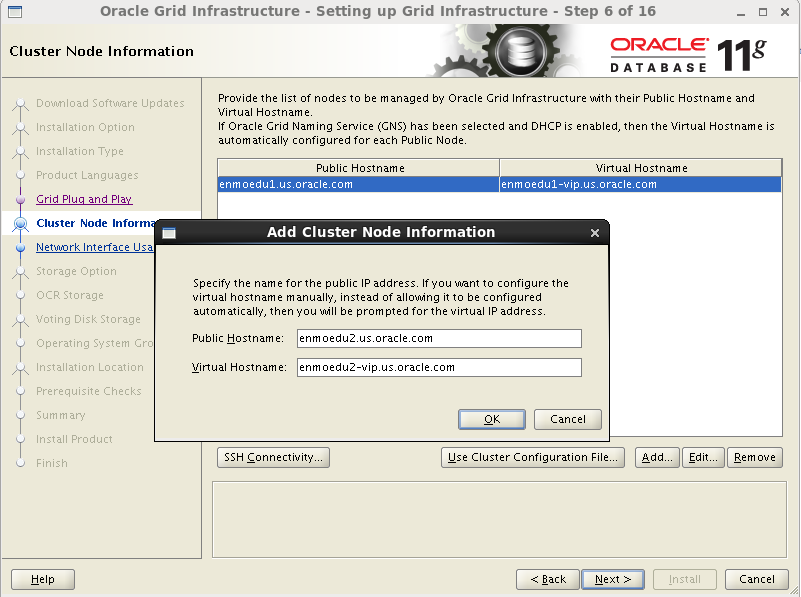
Task: Close the Add Cluster Node Information dialog
Action: [x=595, y=233]
